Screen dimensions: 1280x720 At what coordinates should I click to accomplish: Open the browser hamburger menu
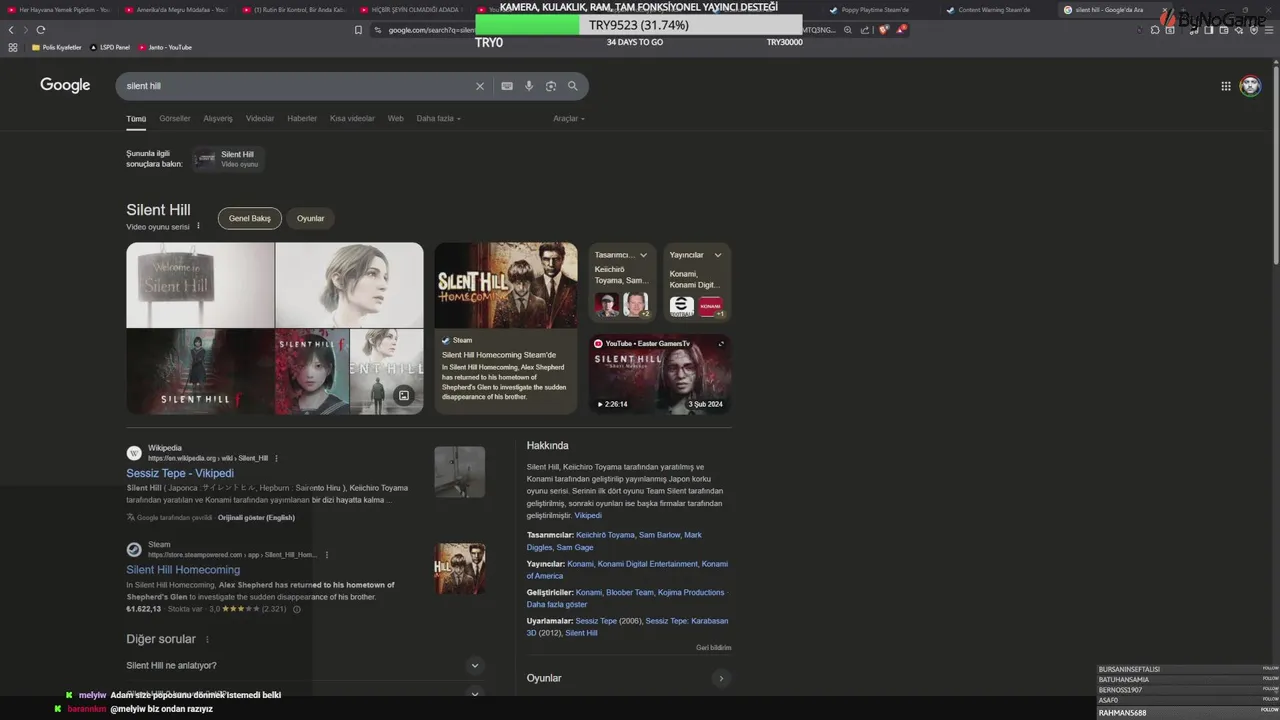click(1270, 30)
